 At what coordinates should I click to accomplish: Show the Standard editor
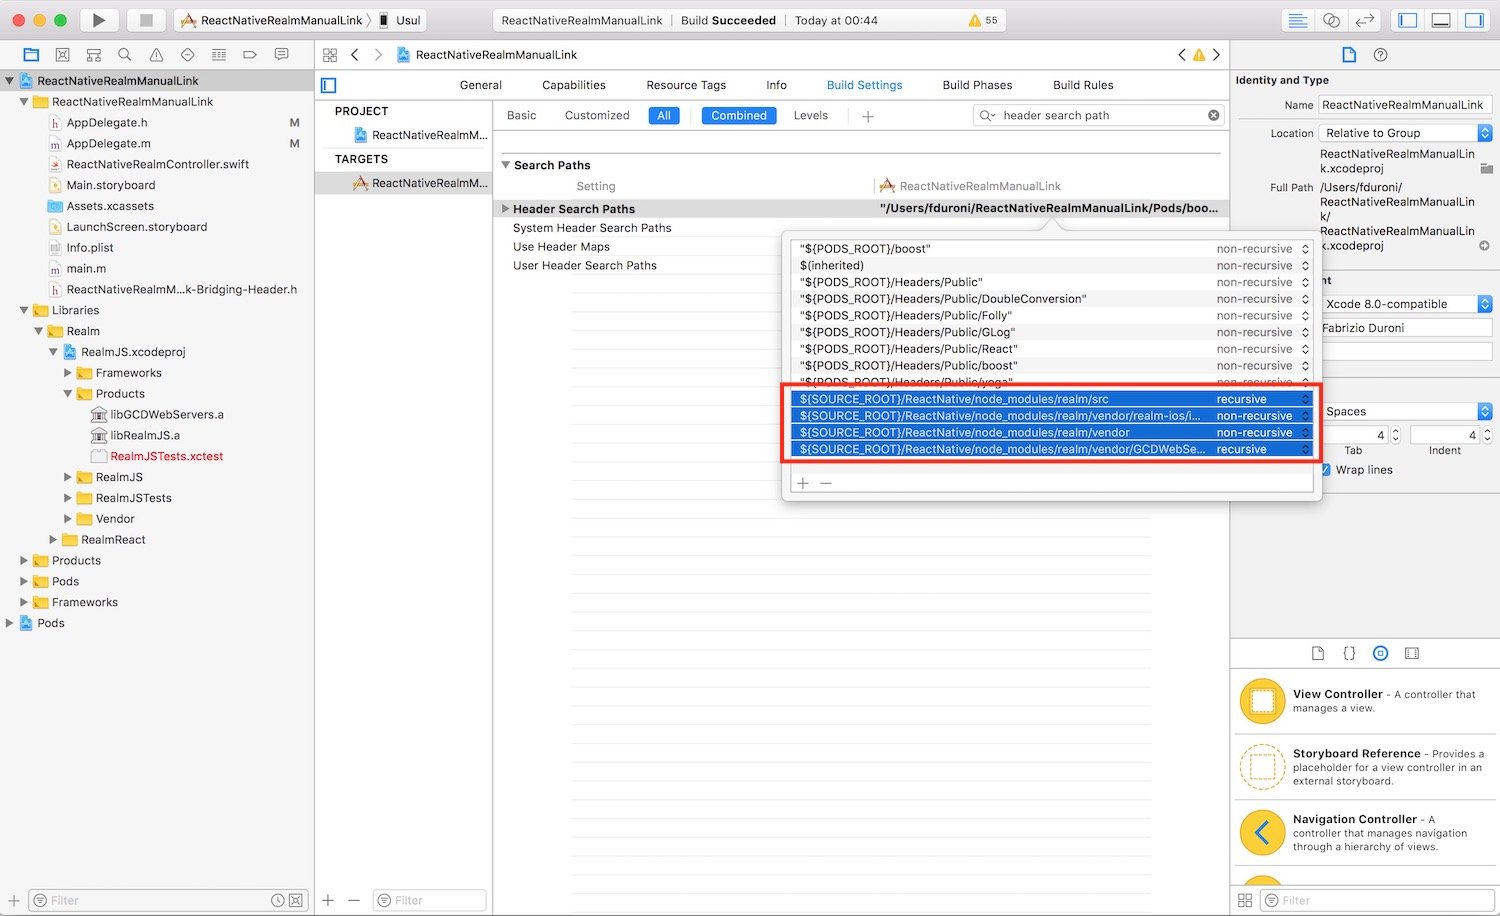tap(1298, 20)
